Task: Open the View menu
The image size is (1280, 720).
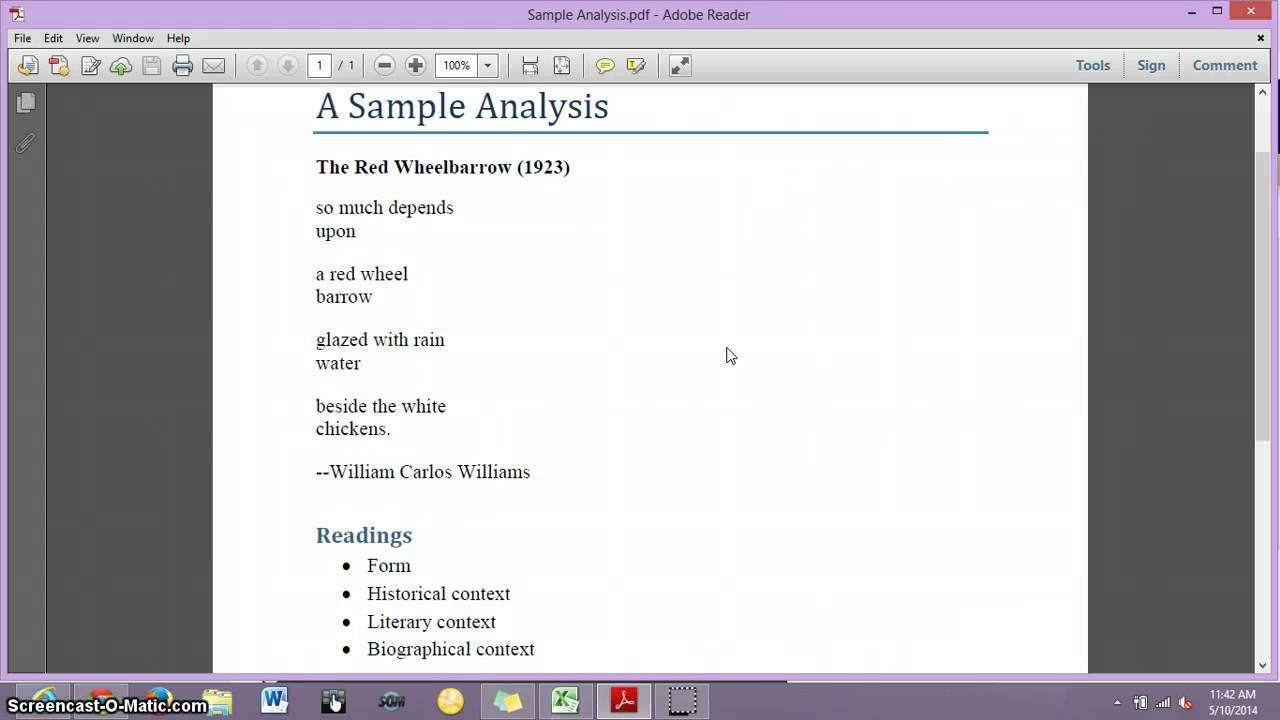Action: (x=88, y=38)
